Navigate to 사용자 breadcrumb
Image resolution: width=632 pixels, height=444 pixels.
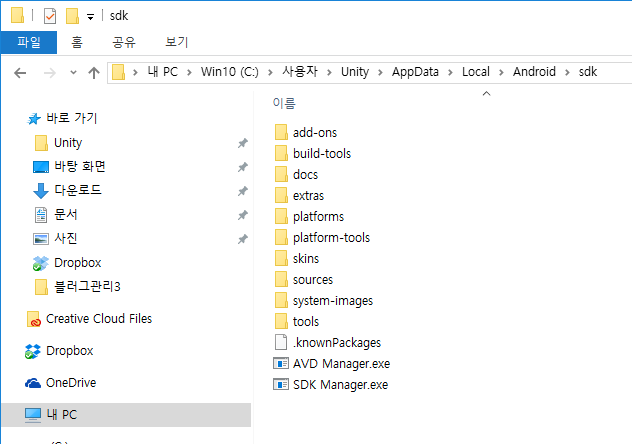pyautogui.click(x=300, y=72)
